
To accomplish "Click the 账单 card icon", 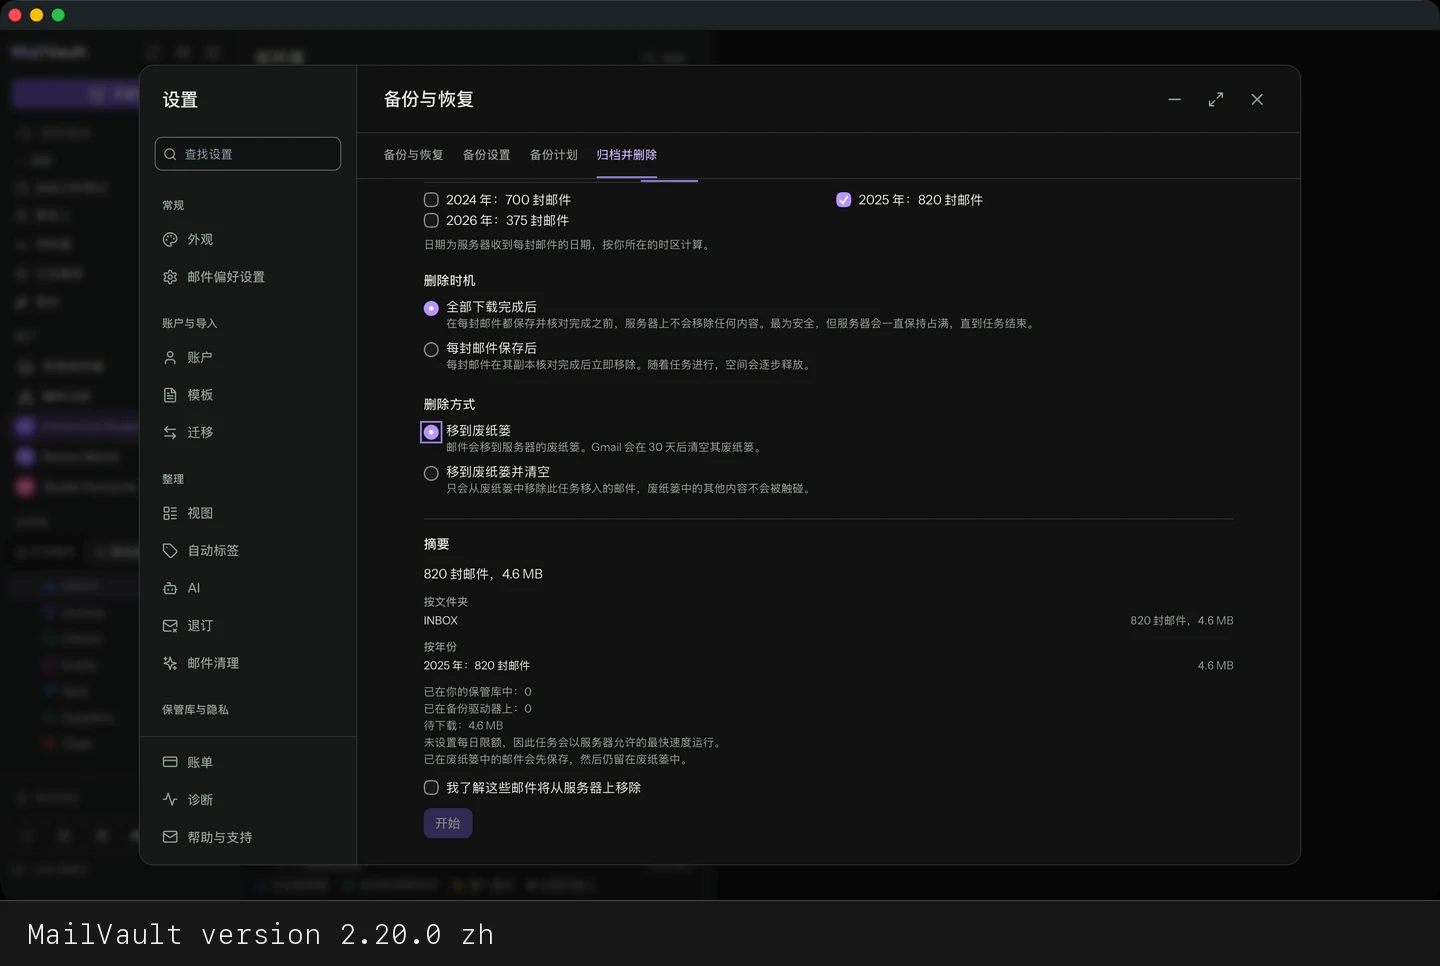I will click(170, 762).
